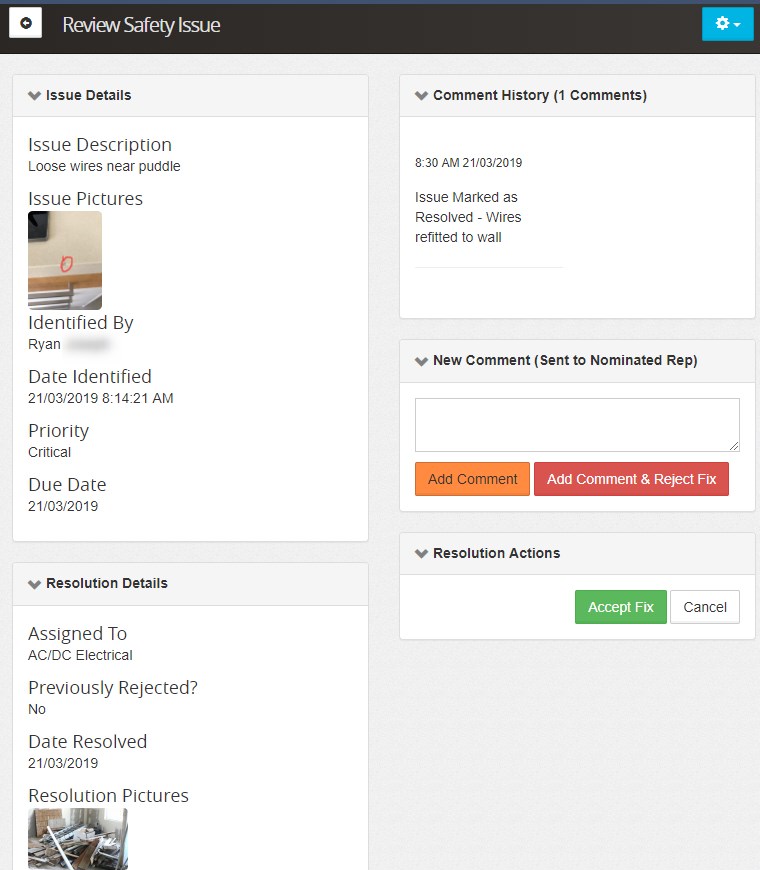The width and height of the screenshot is (760, 870).
Task: Collapse the New Comment panel chevron
Action: (421, 360)
